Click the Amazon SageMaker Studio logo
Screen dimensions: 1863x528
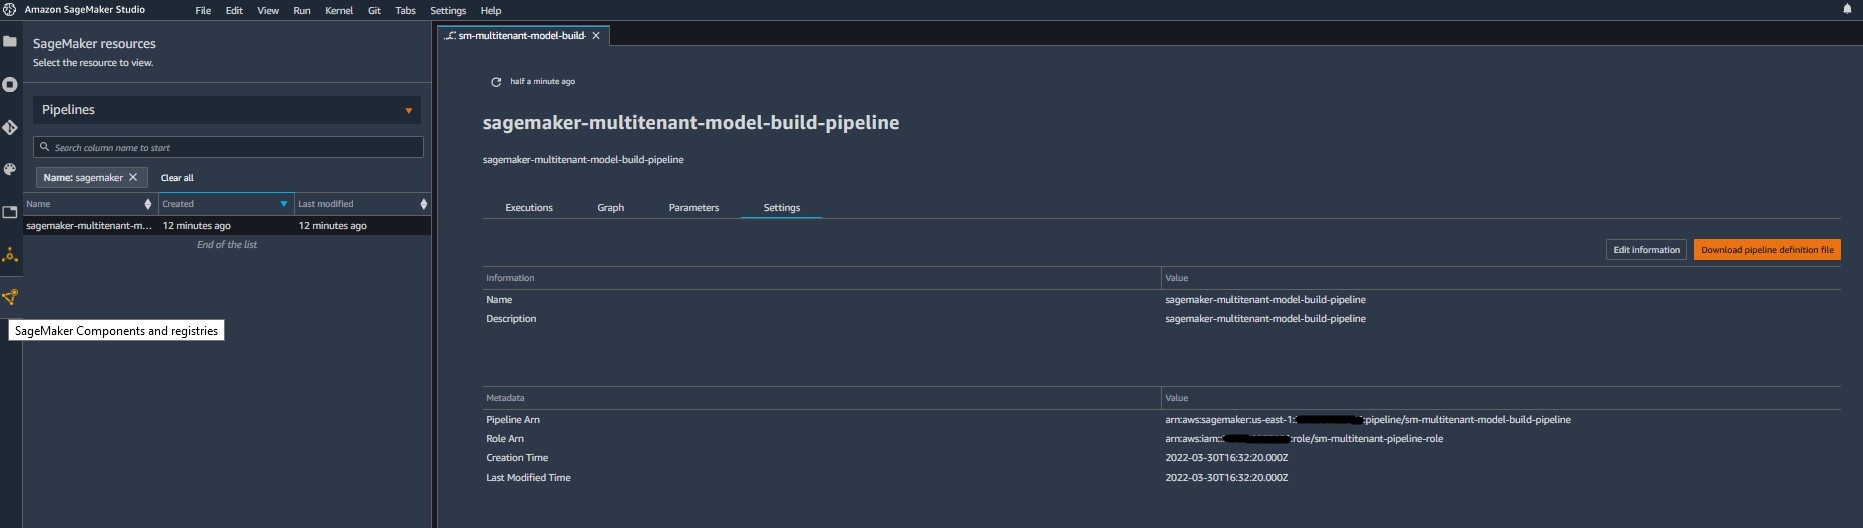(x=10, y=9)
